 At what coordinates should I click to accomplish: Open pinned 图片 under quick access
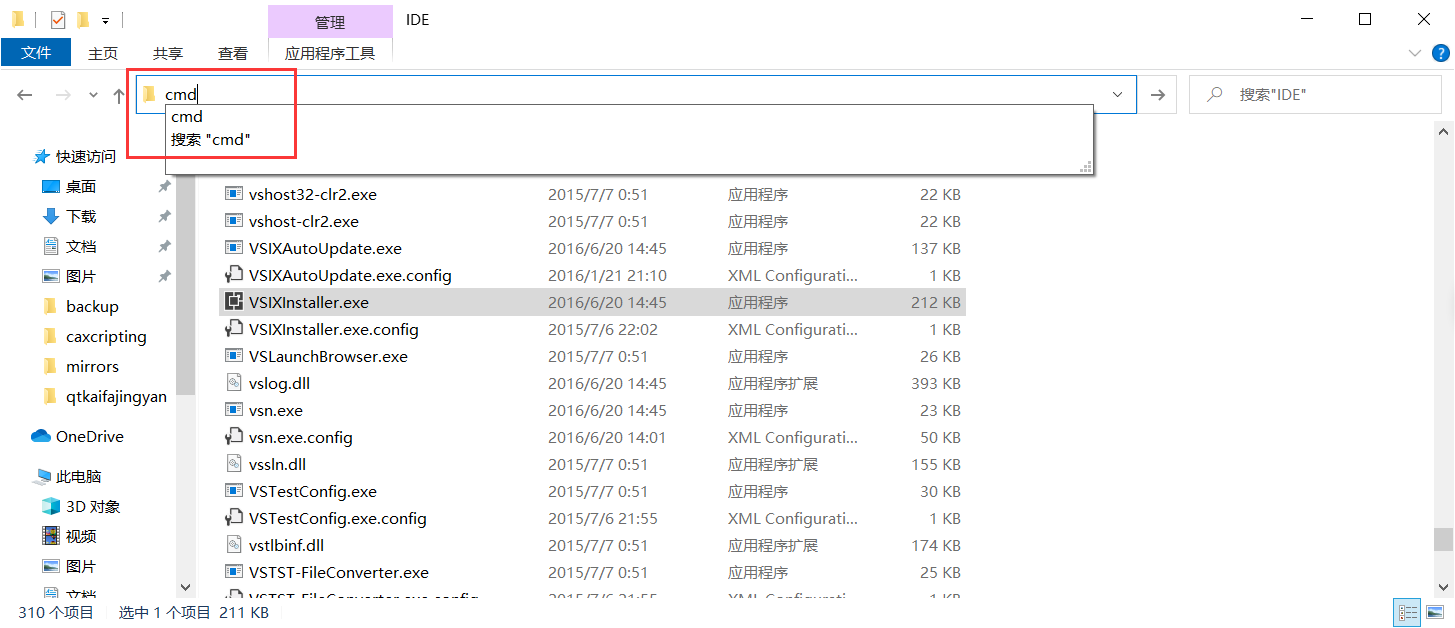81,277
